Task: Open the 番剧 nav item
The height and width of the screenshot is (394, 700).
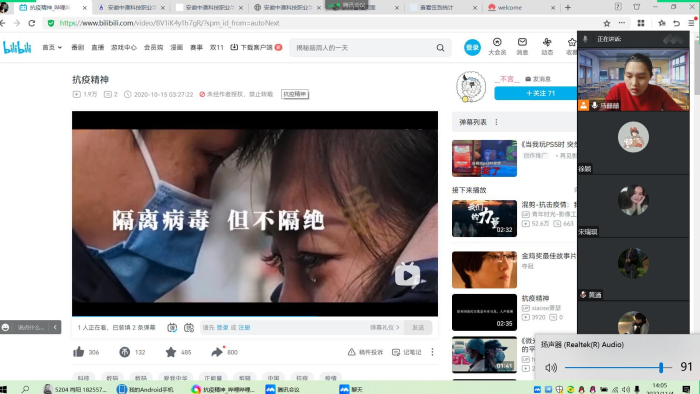Action: 78,47
